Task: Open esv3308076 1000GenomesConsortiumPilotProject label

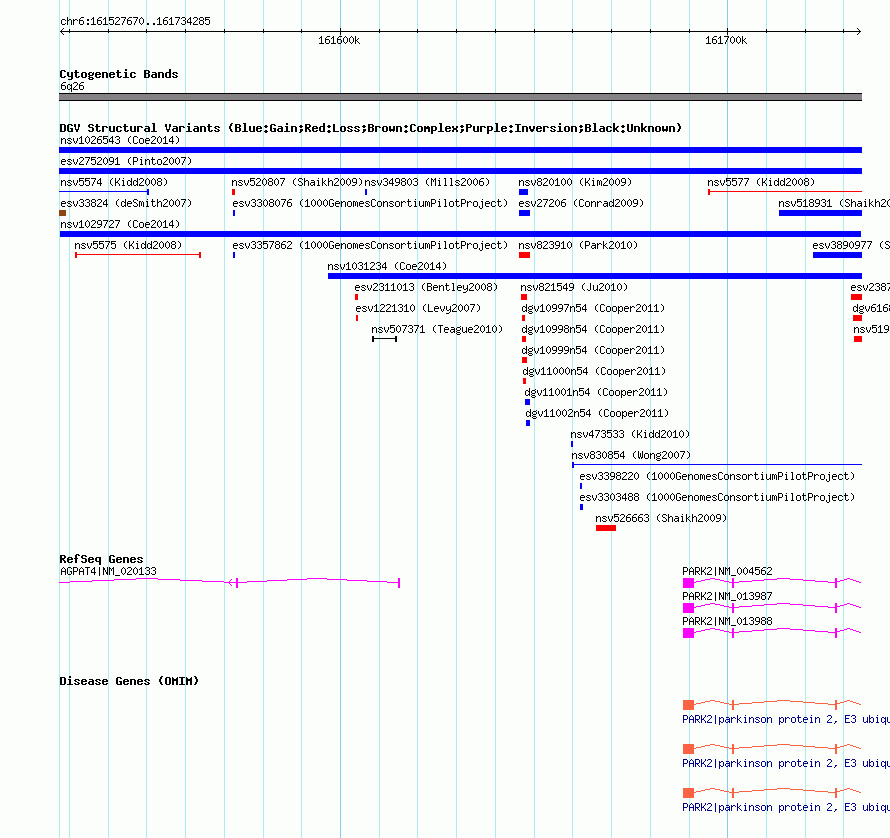Action: tap(370, 203)
